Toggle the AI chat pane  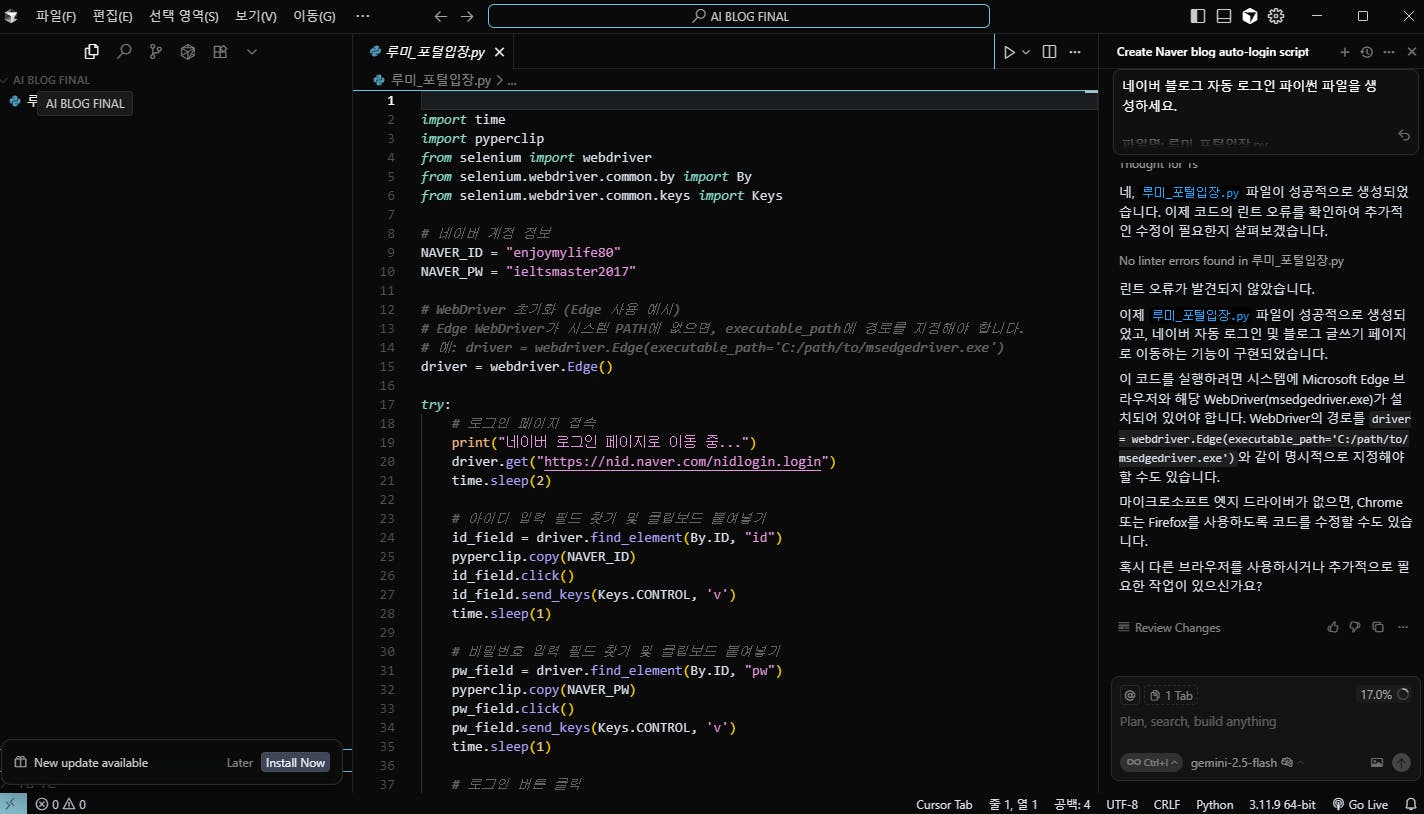click(1250, 16)
